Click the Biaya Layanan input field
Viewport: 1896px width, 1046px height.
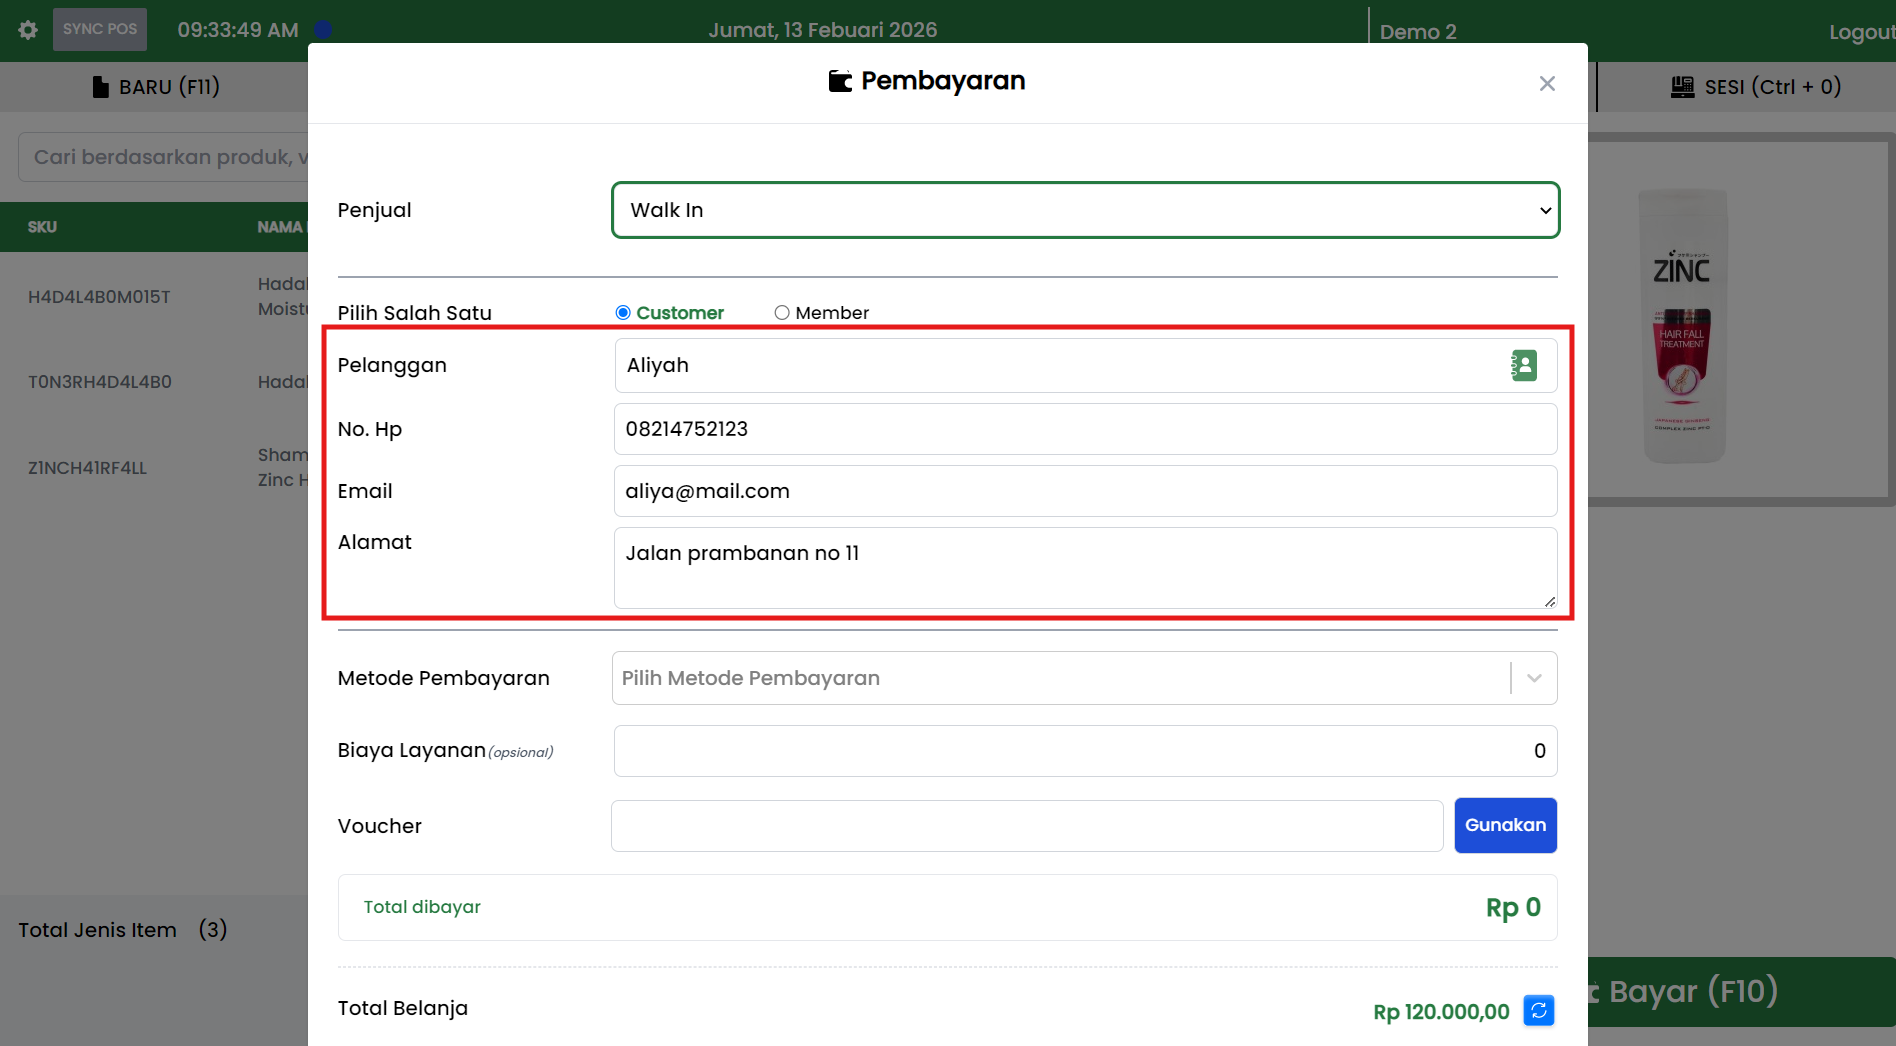1085,751
